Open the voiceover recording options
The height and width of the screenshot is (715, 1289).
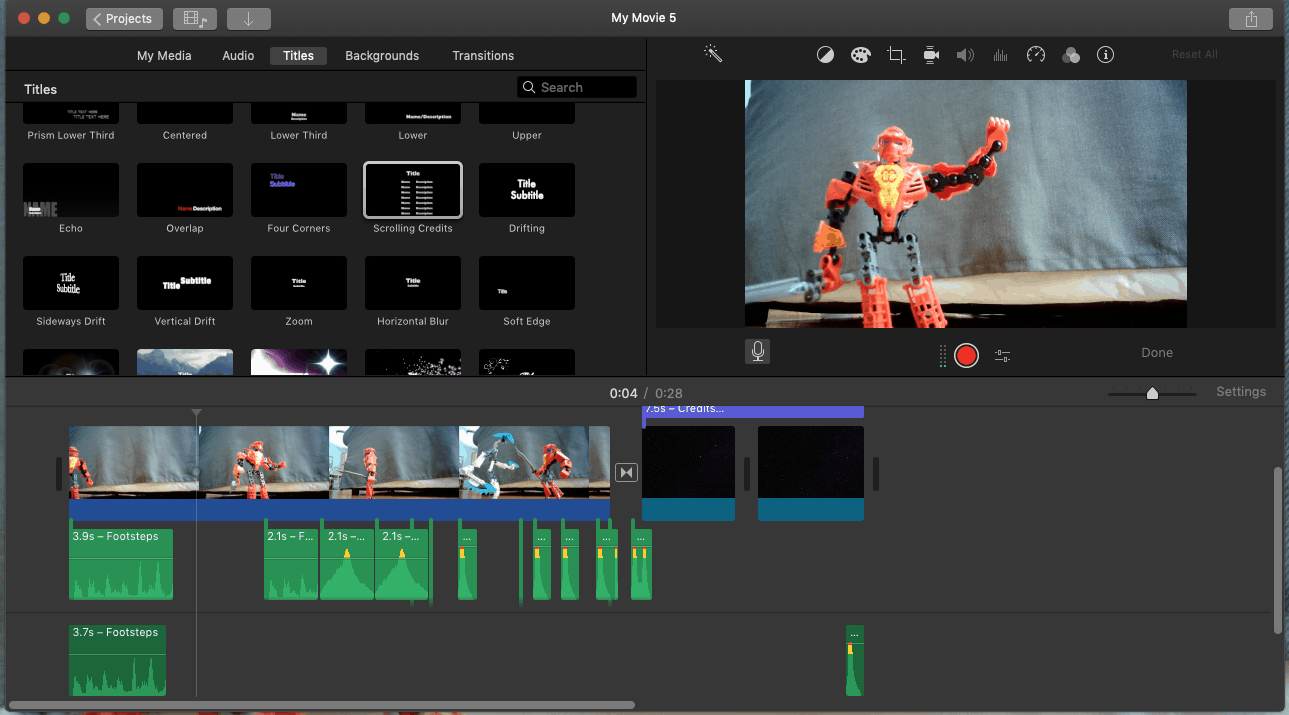[x=1002, y=355]
